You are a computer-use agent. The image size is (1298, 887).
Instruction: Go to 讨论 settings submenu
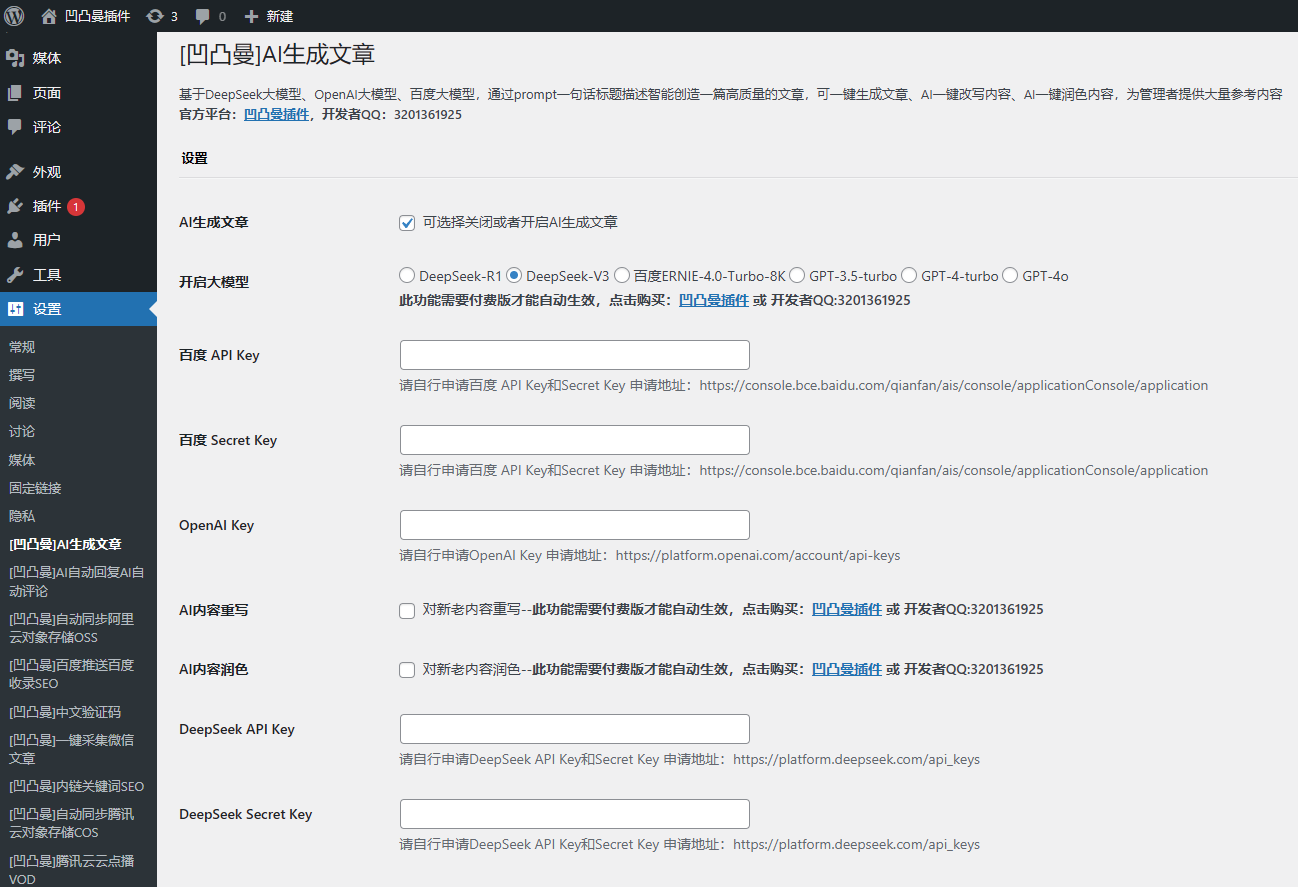click(x=22, y=431)
